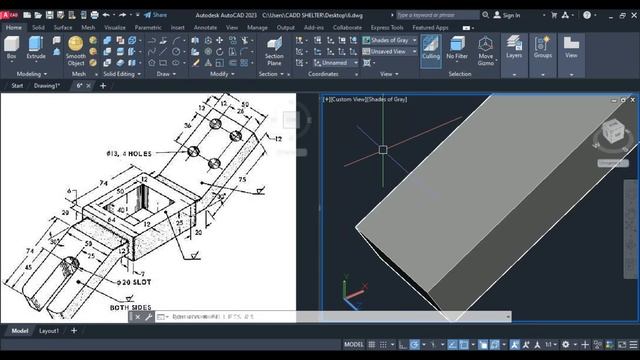Expand the Layers panel dropdown
This screenshot has height=360, width=640.
coord(514,75)
